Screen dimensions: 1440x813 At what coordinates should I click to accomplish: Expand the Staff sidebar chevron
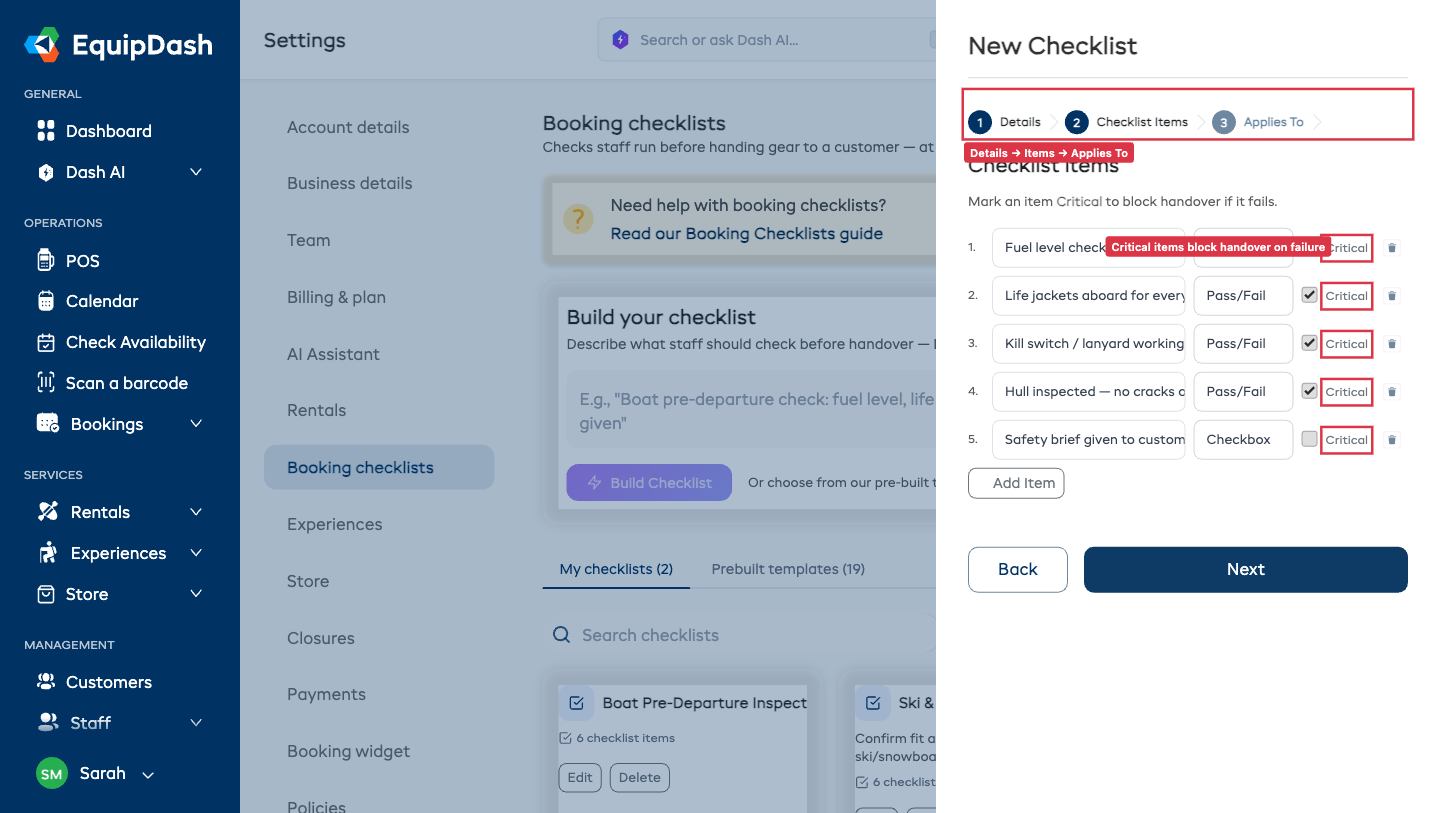click(x=196, y=723)
